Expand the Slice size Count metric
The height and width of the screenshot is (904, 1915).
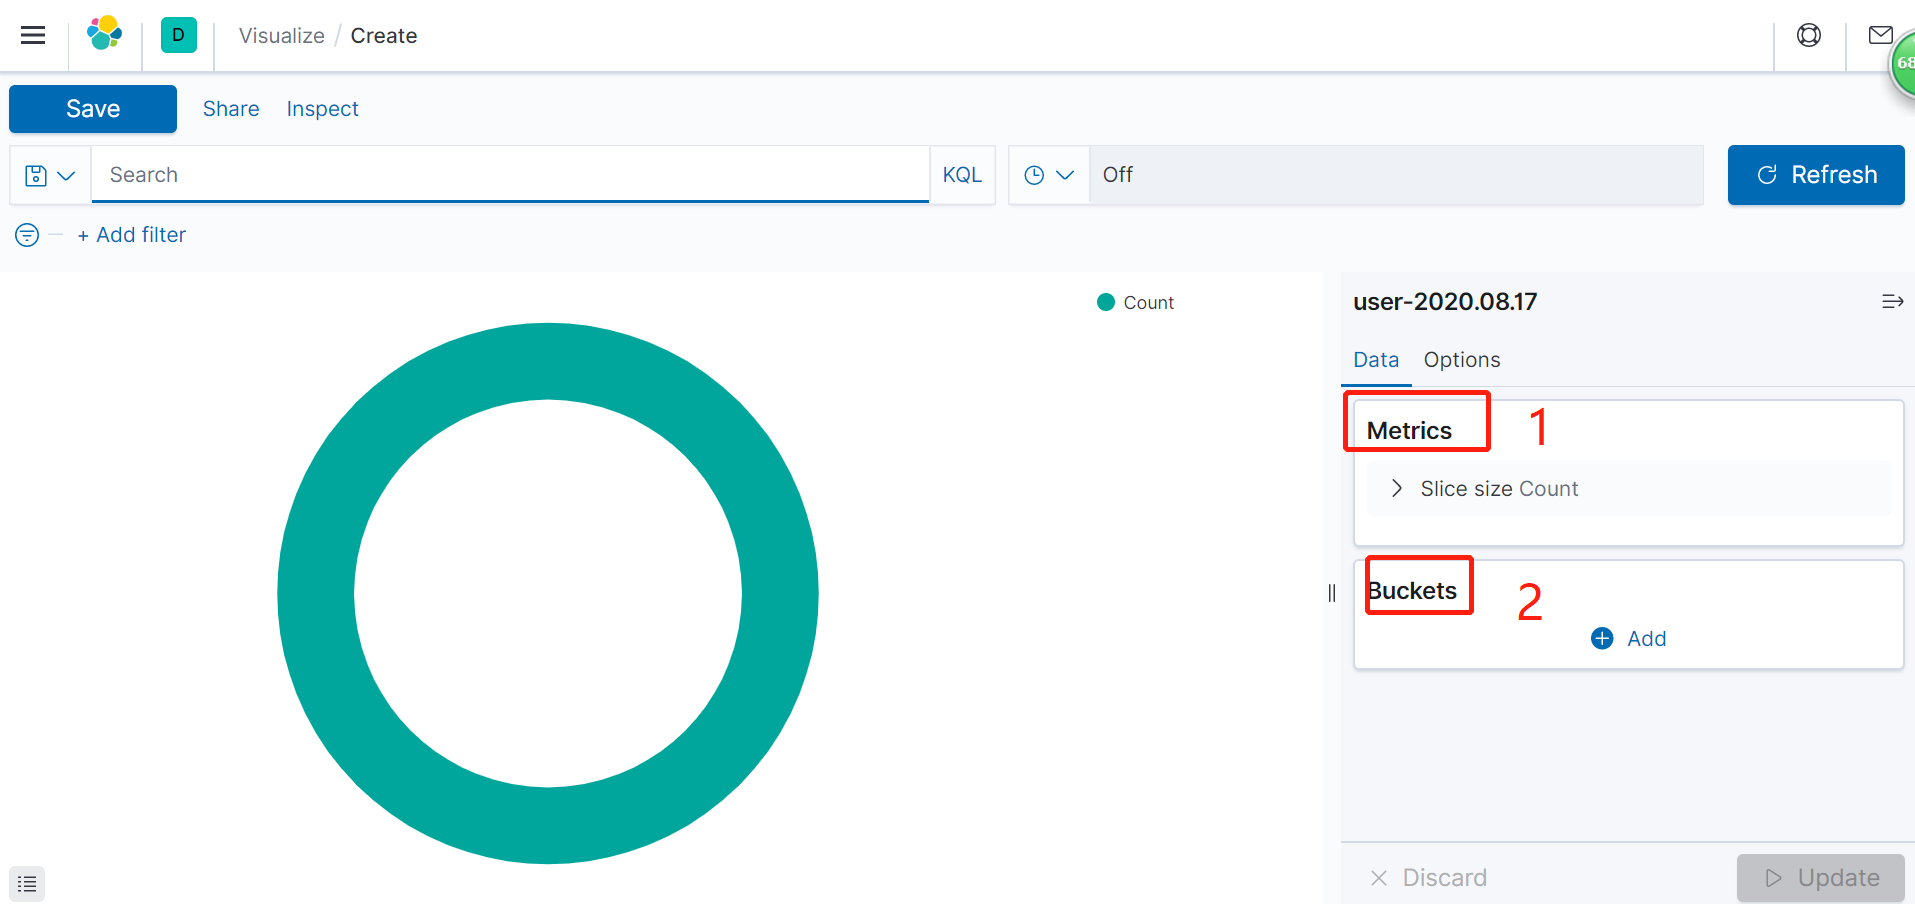(1628, 489)
